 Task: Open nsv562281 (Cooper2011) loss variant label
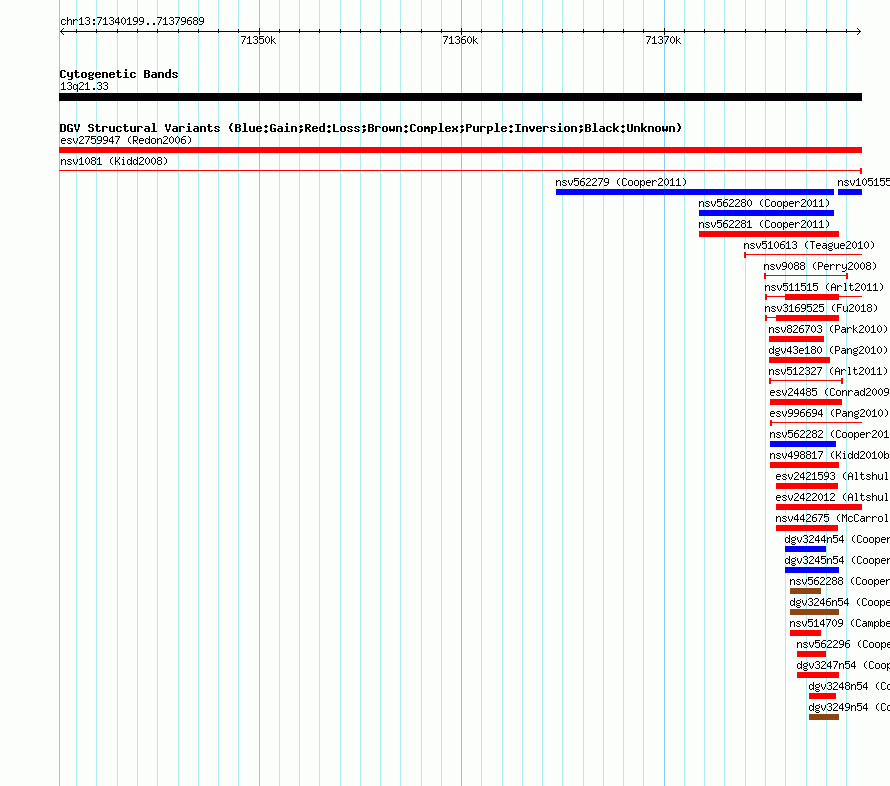click(x=764, y=224)
